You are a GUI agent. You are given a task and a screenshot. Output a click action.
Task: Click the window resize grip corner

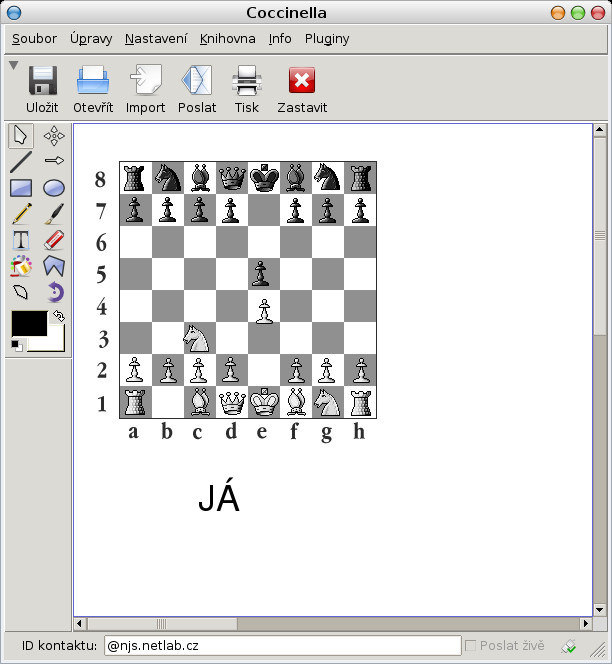(x=598, y=648)
